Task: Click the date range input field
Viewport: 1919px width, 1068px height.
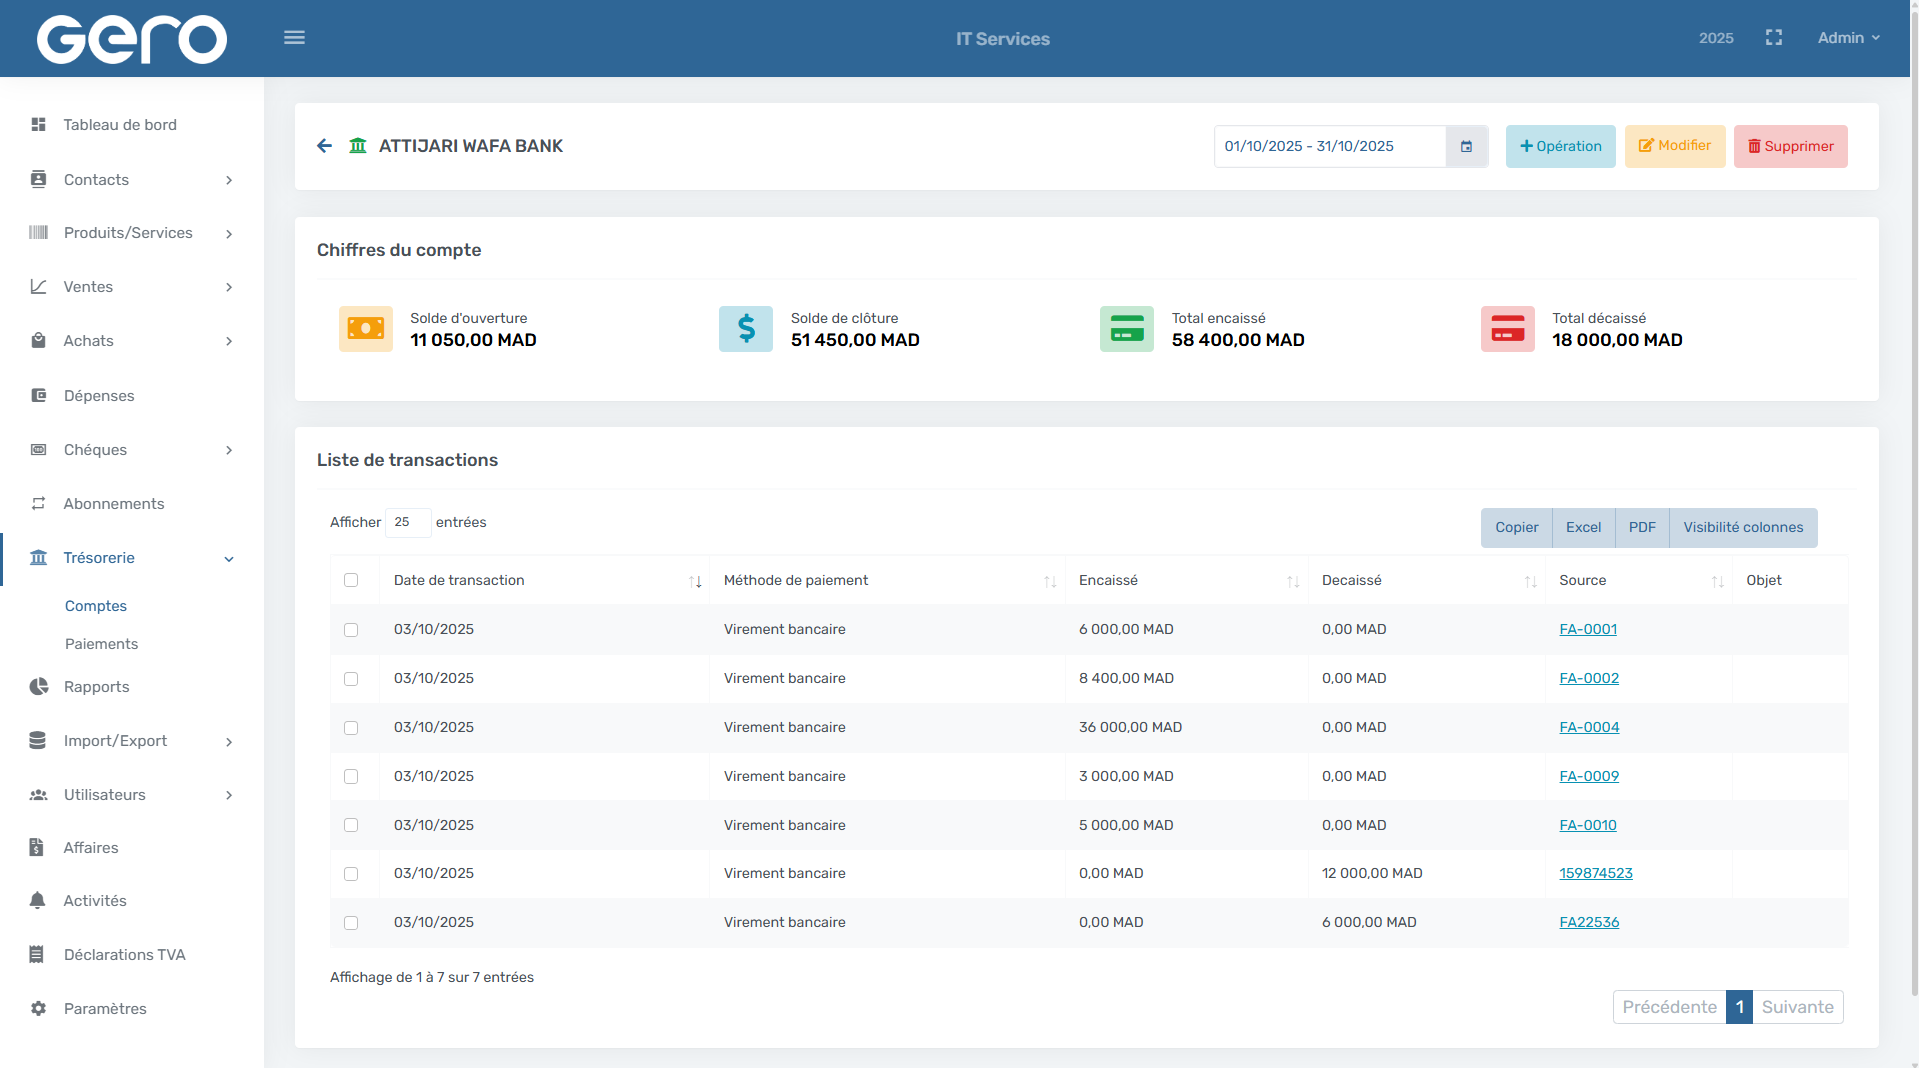Action: pyautogui.click(x=1329, y=146)
